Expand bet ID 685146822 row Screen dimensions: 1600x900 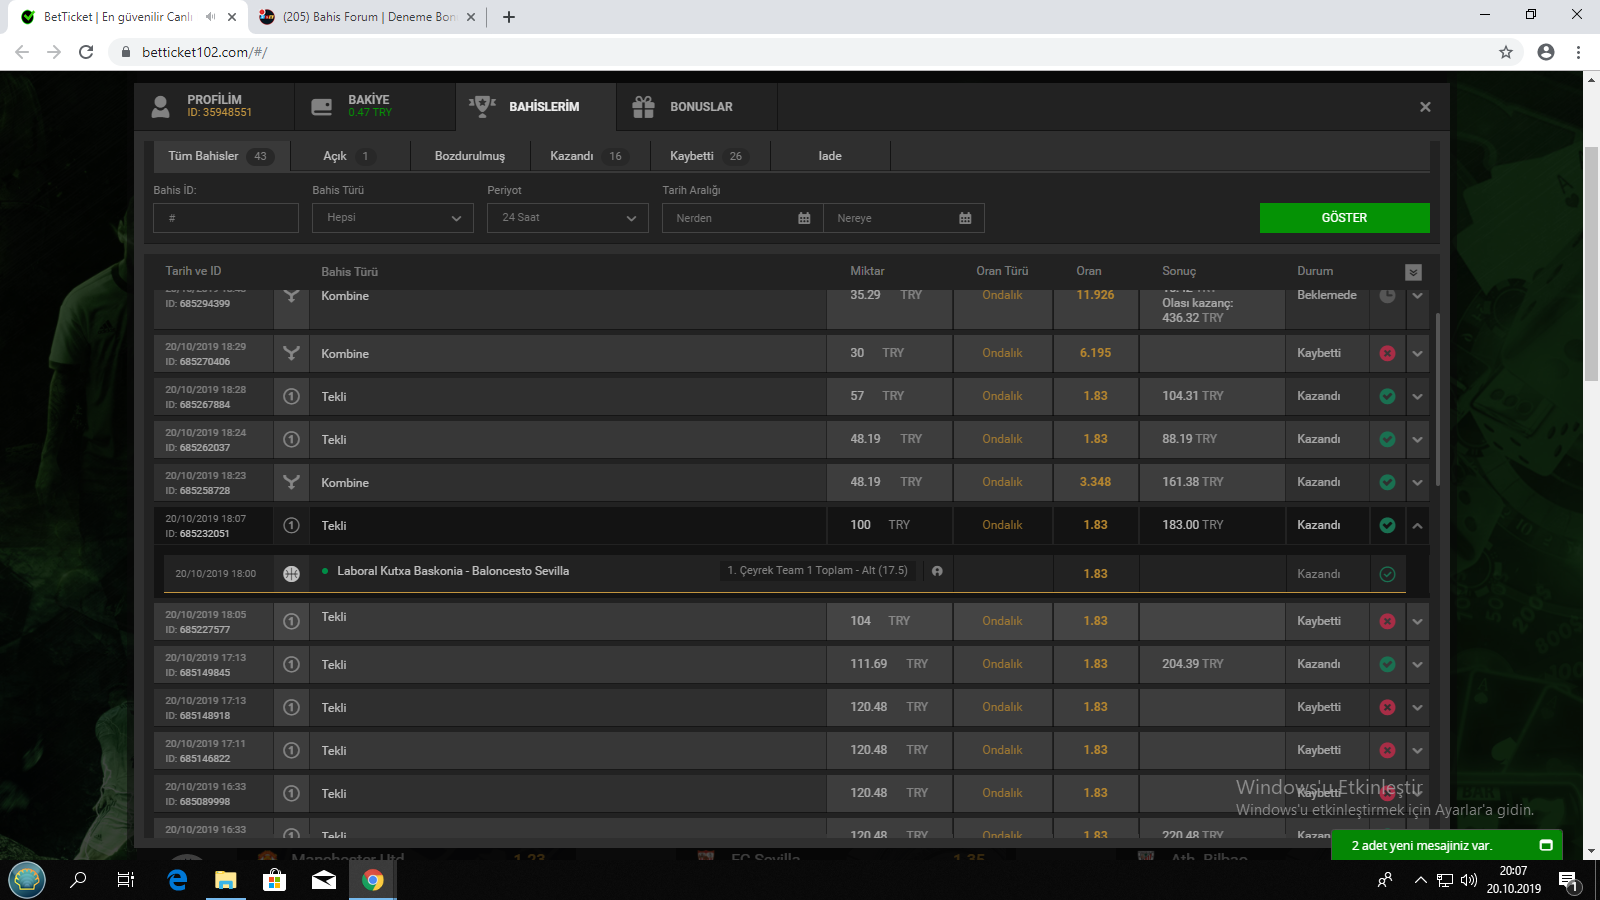[1417, 751]
